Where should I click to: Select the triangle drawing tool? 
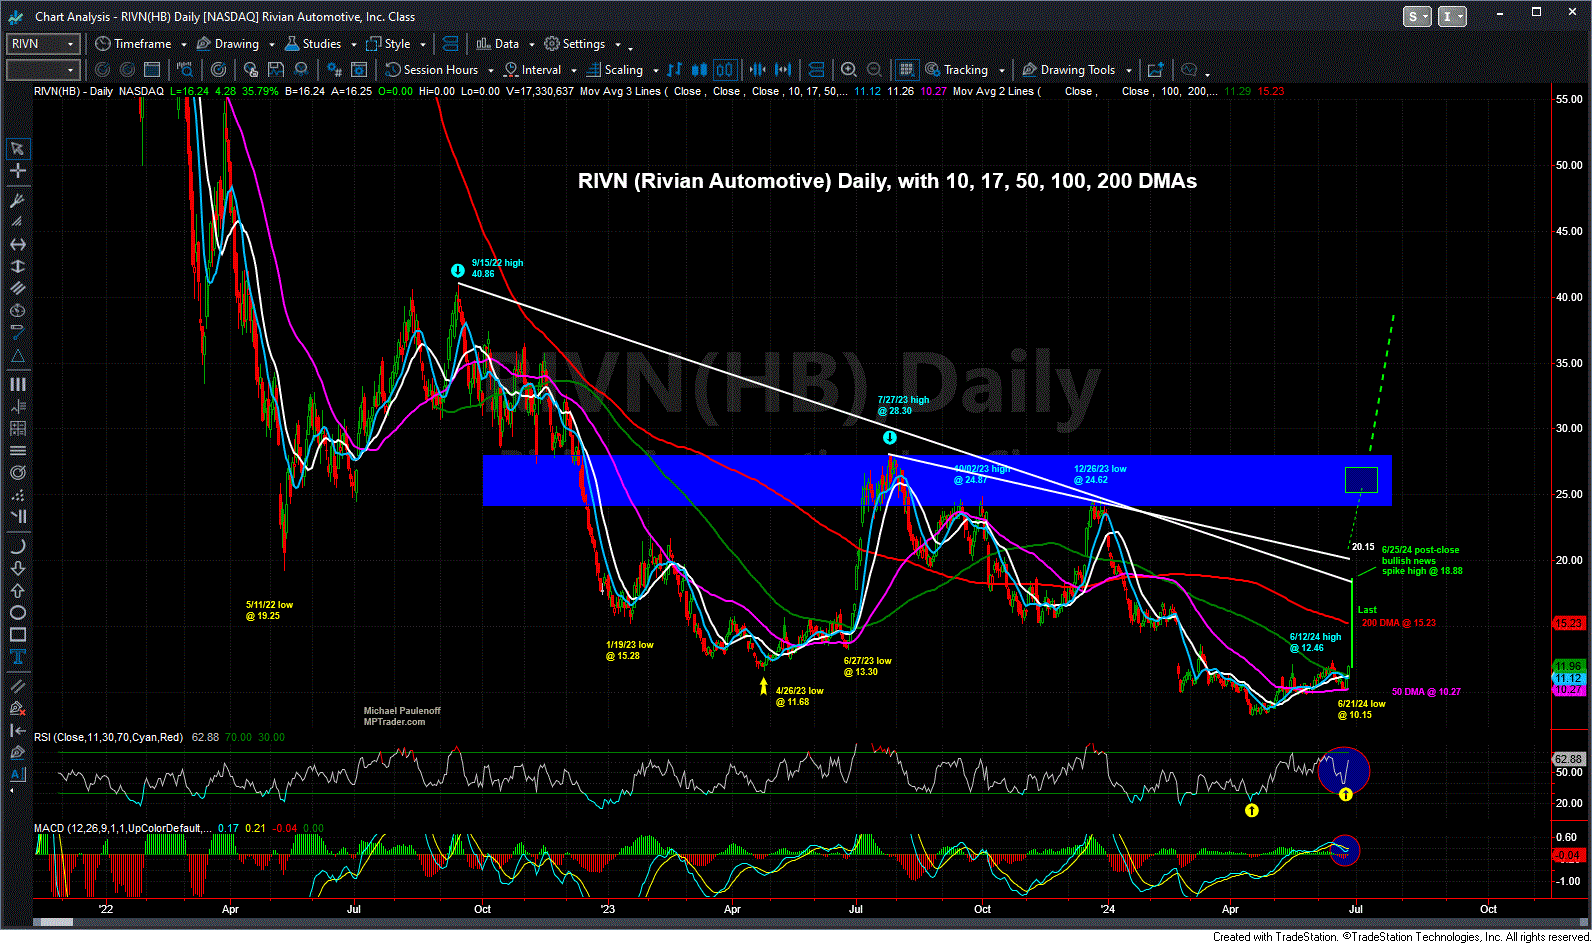pyautogui.click(x=17, y=357)
